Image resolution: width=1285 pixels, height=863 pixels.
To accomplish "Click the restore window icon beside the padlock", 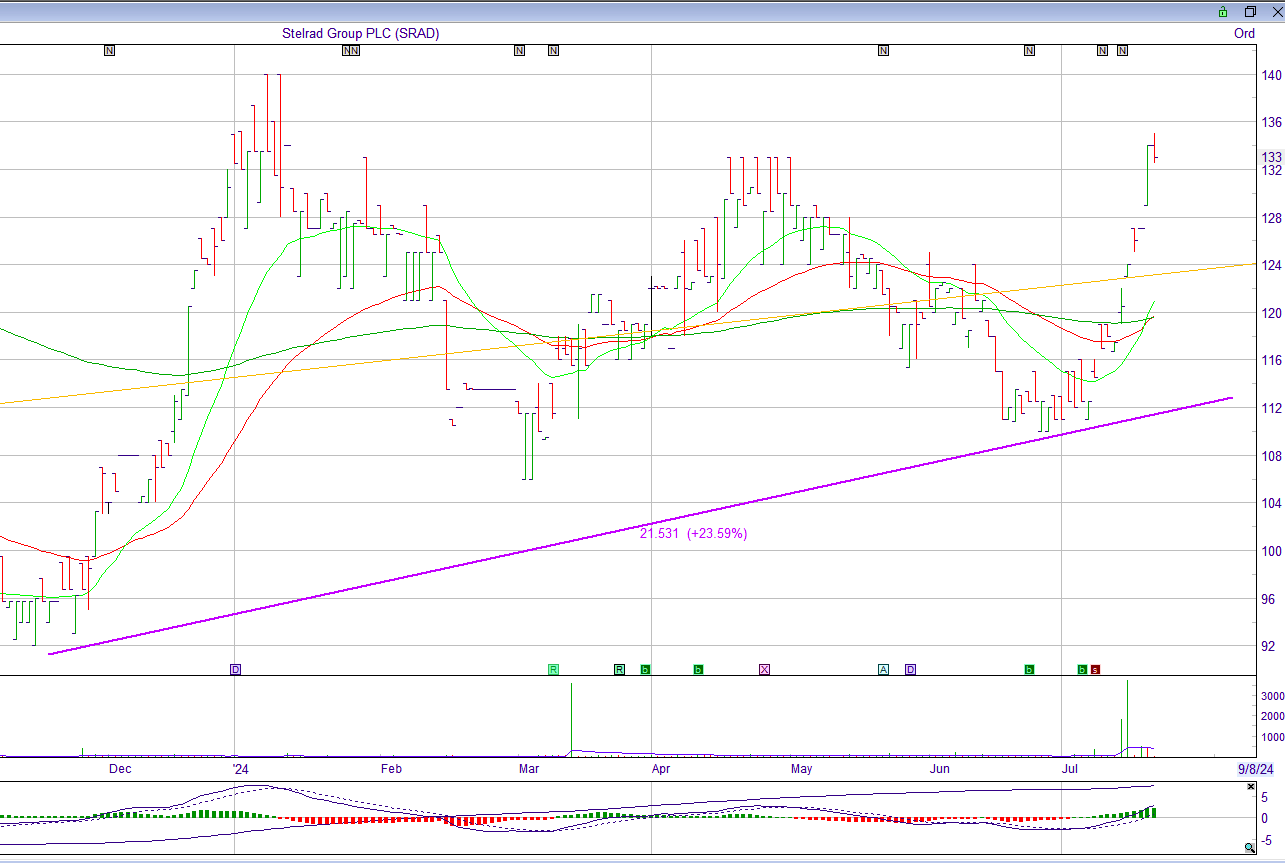I will tap(1250, 12).
